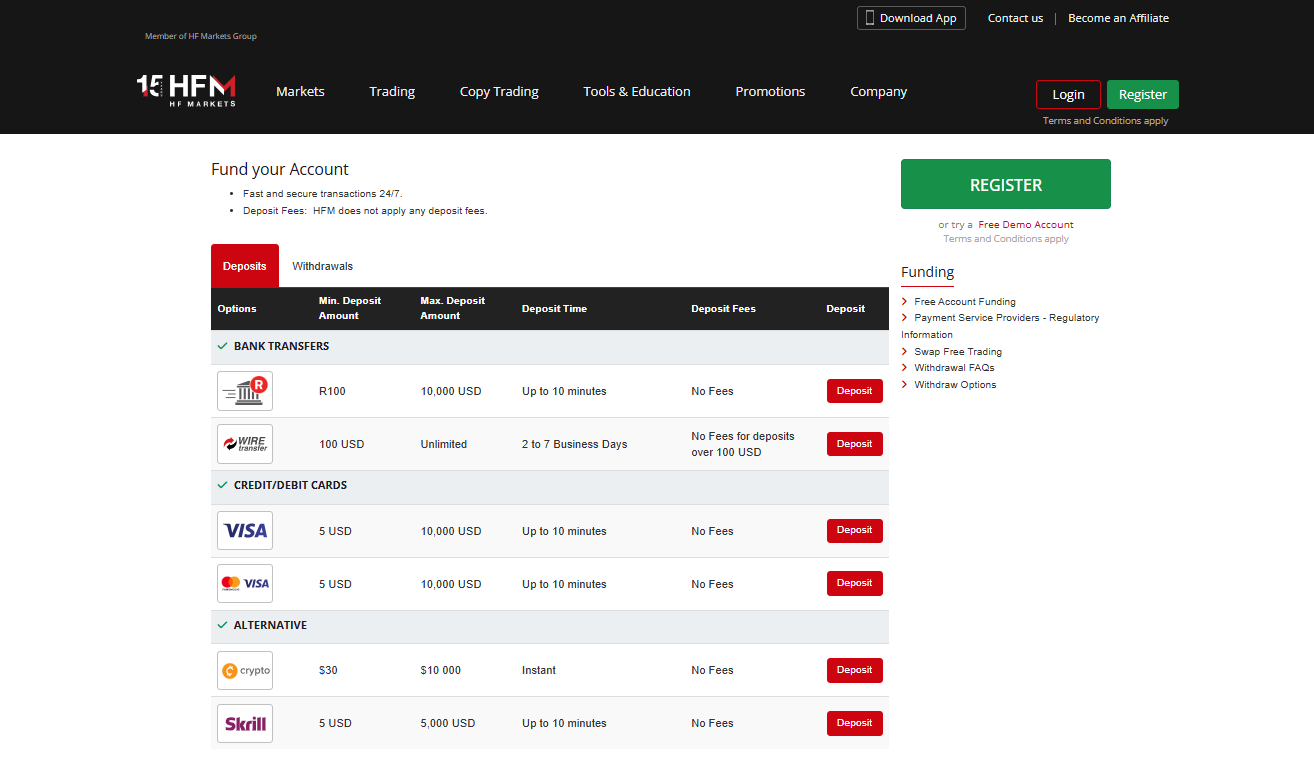Click the crypto payment icon
The image size is (1314, 774).
(x=245, y=671)
